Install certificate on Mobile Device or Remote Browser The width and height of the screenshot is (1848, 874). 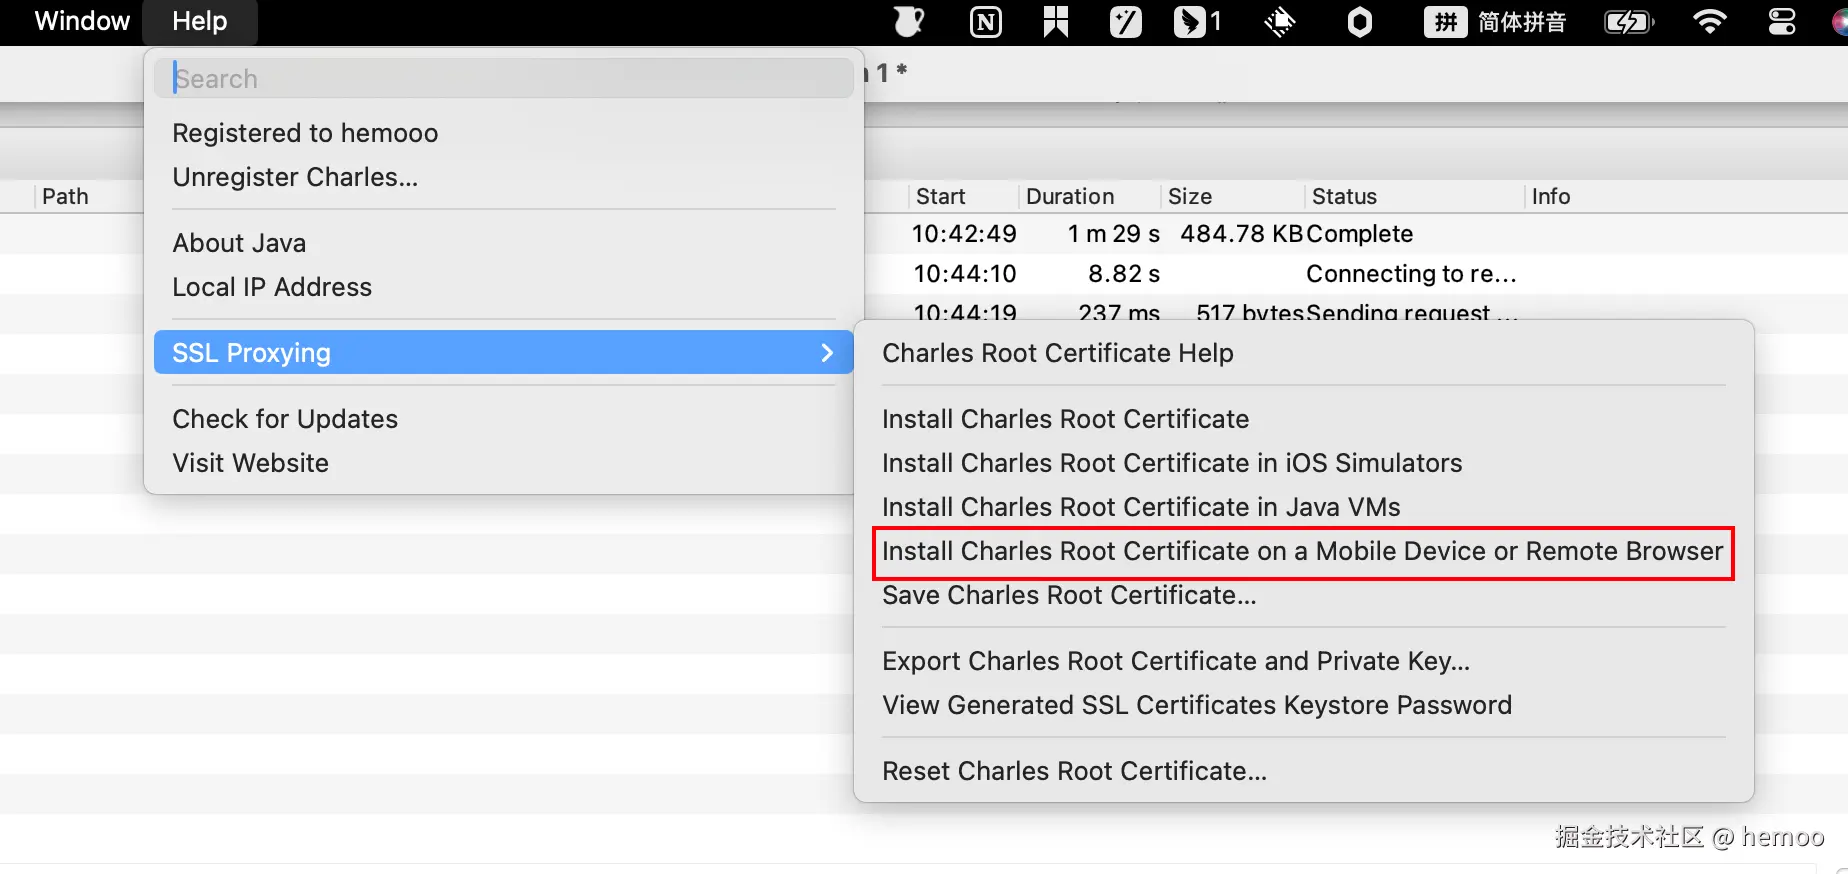1304,551
